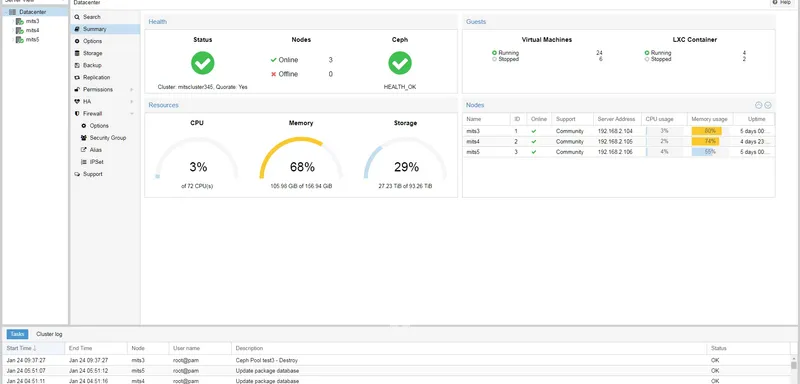The height and width of the screenshot is (384, 800).
Task: Open Firewall Alias entry
Action: (x=96, y=150)
